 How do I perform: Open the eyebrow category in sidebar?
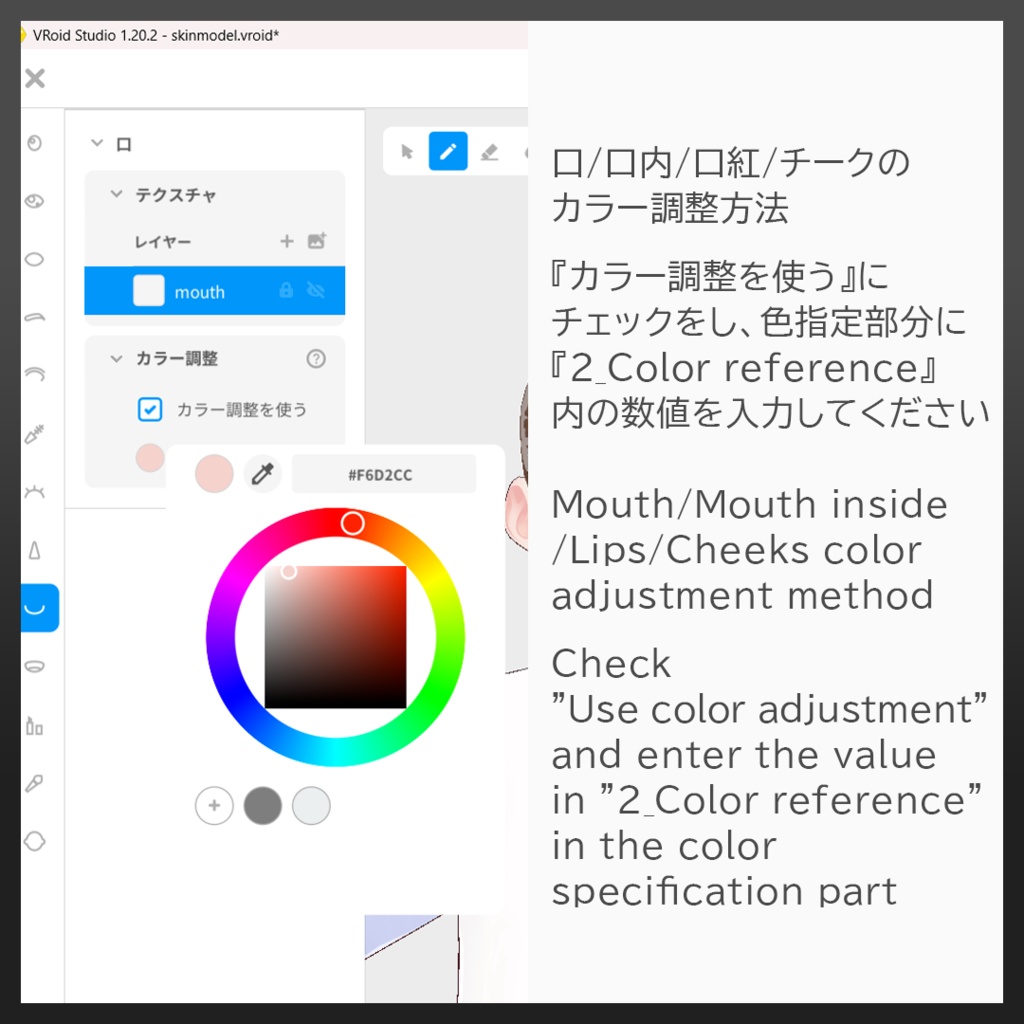pos(35,317)
